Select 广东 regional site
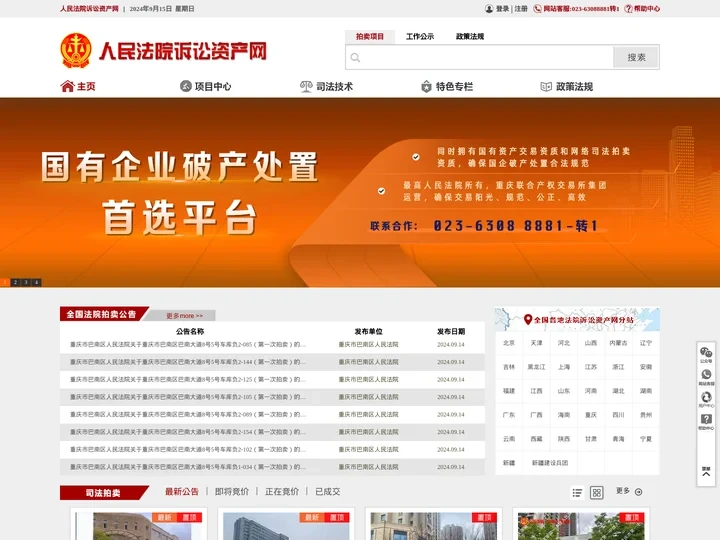The height and width of the screenshot is (540, 720). click(509, 415)
